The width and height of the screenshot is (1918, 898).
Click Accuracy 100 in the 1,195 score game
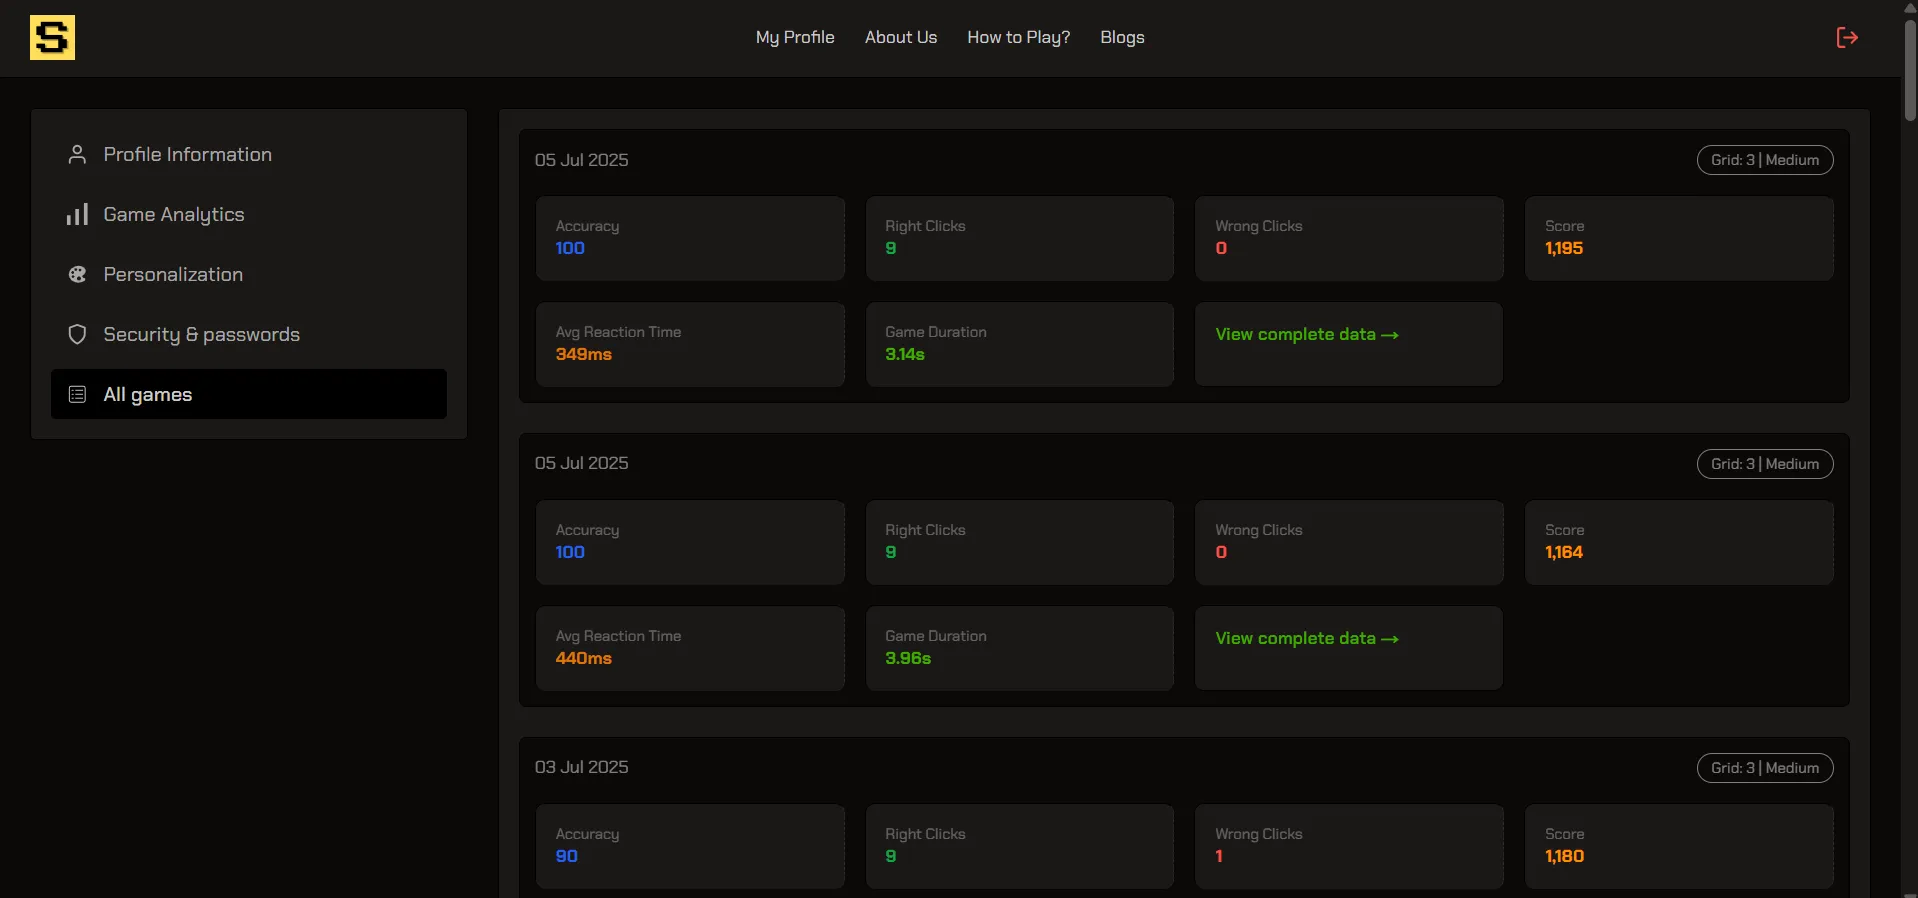[x=690, y=238]
